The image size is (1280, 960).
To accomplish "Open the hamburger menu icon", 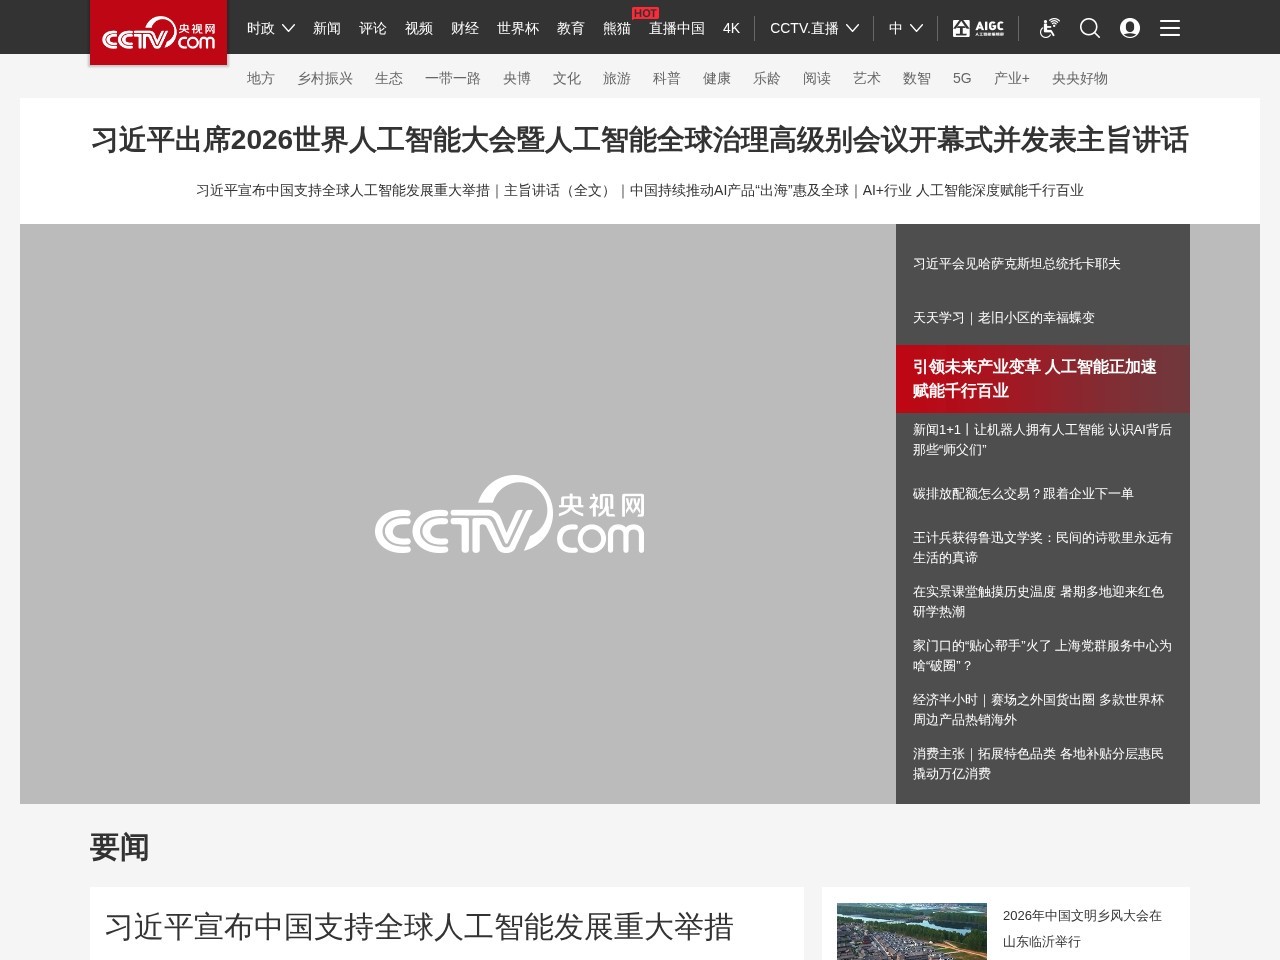I will point(1170,28).
